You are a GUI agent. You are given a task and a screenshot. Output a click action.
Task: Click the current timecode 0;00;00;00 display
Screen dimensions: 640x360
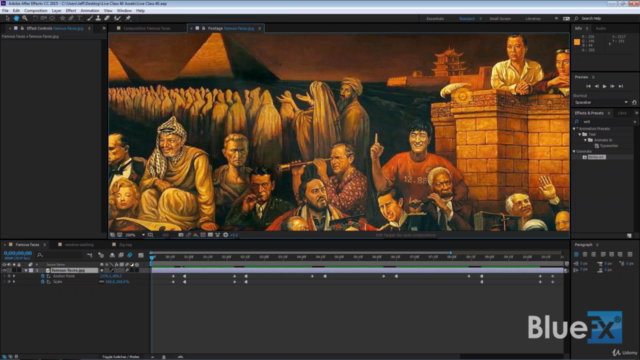click(x=18, y=253)
